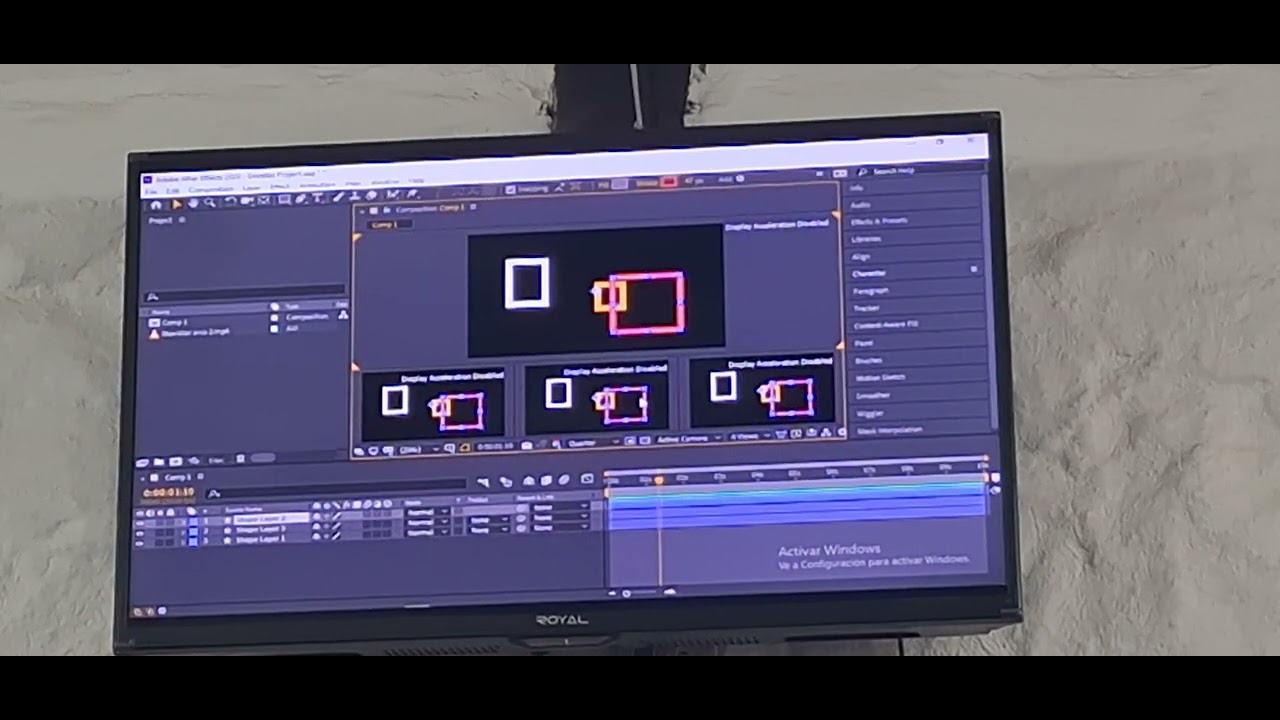Open the Layer menu
Viewport: 1280px width, 720px height.
[251, 188]
